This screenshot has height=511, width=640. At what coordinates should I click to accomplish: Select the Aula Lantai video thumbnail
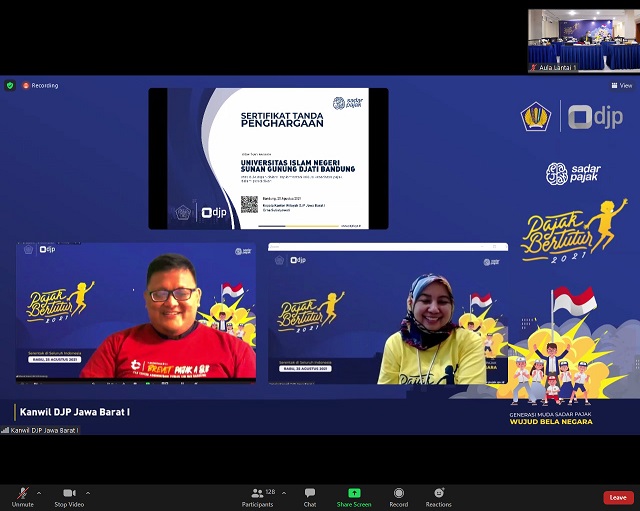583,40
